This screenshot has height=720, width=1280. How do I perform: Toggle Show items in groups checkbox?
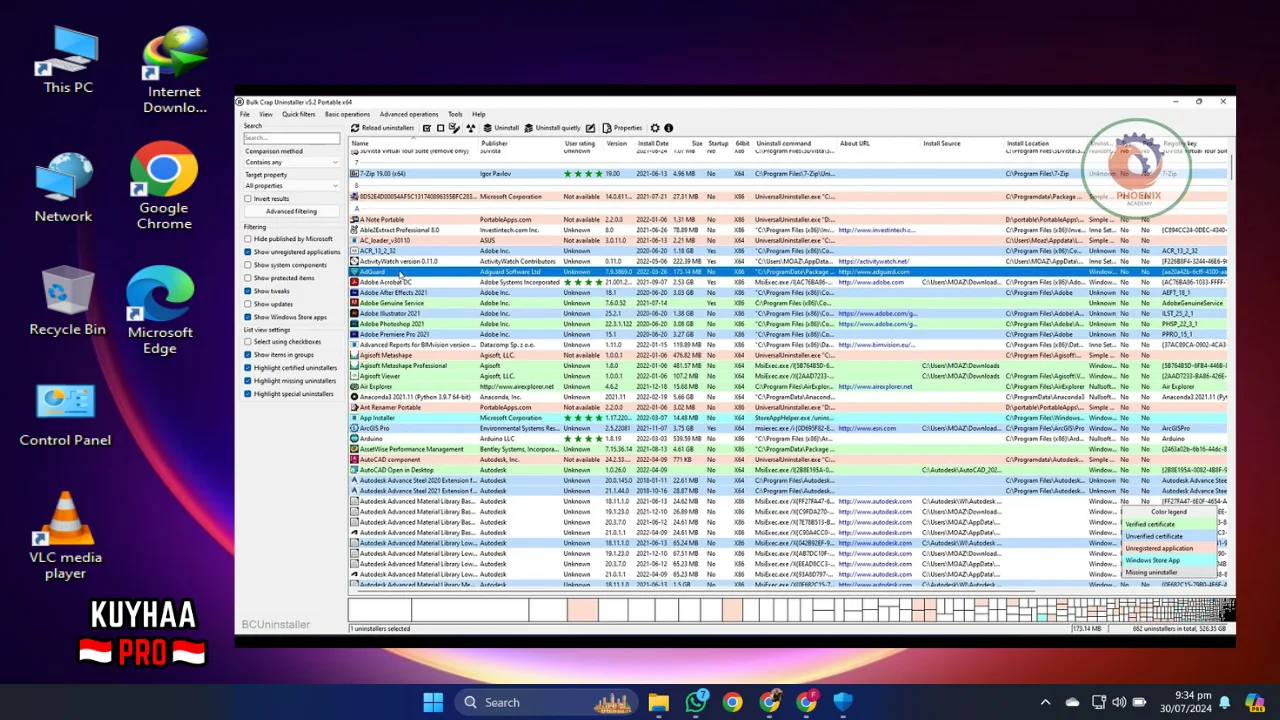click(248, 355)
